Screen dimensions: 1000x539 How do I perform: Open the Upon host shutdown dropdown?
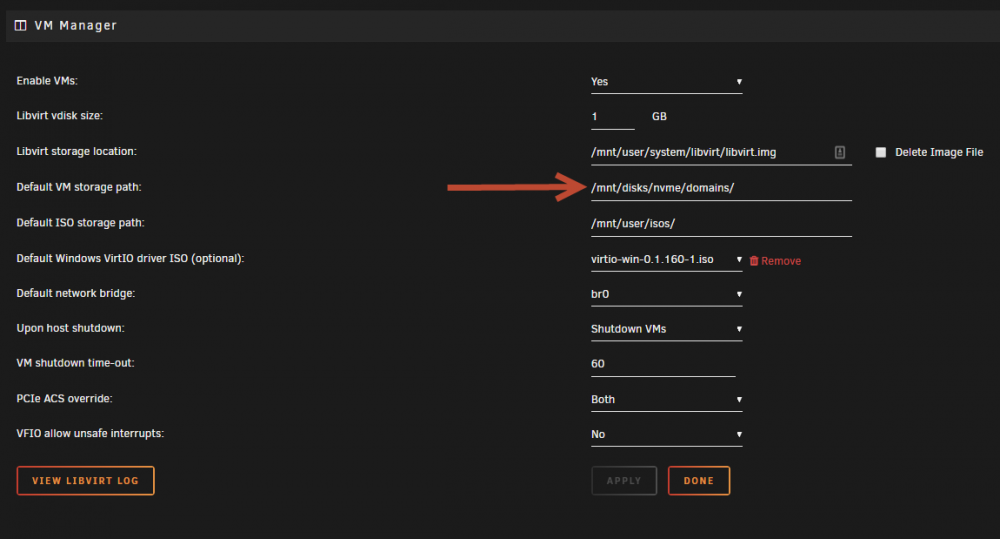[x=666, y=329]
